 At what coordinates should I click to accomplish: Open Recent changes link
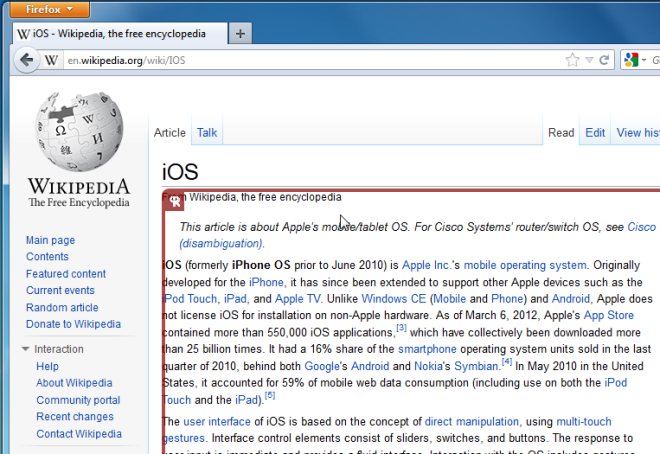pos(75,417)
